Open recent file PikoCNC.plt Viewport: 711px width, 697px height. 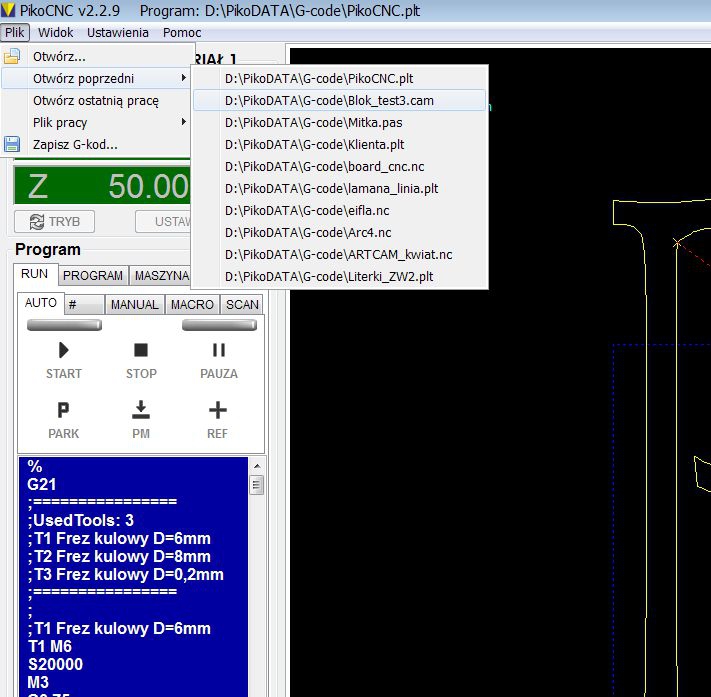(339, 78)
